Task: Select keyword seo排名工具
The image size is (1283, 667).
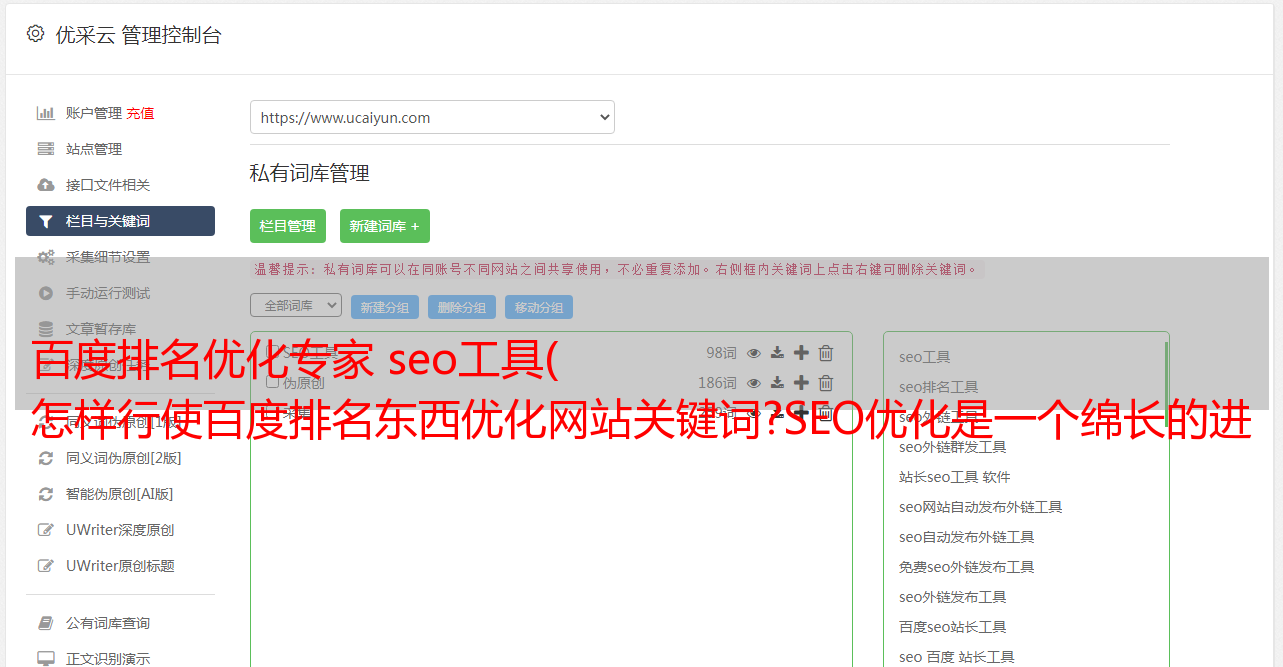Action: pos(939,387)
